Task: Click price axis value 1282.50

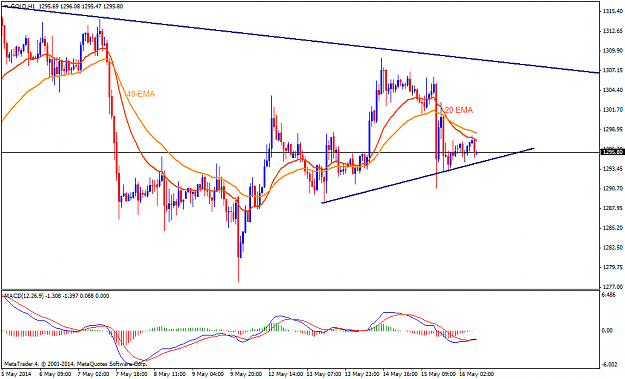Action: coord(613,247)
